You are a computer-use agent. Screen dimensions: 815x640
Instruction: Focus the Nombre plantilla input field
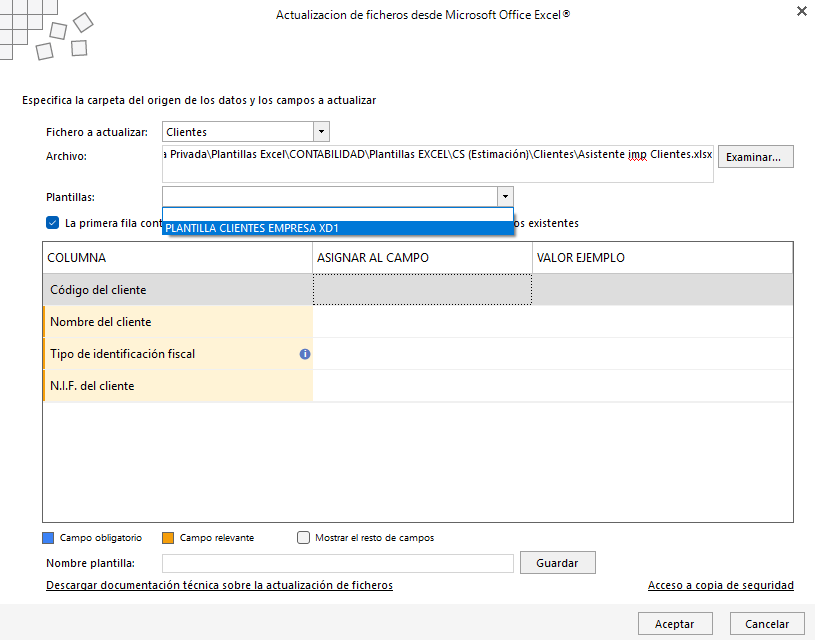(338, 563)
